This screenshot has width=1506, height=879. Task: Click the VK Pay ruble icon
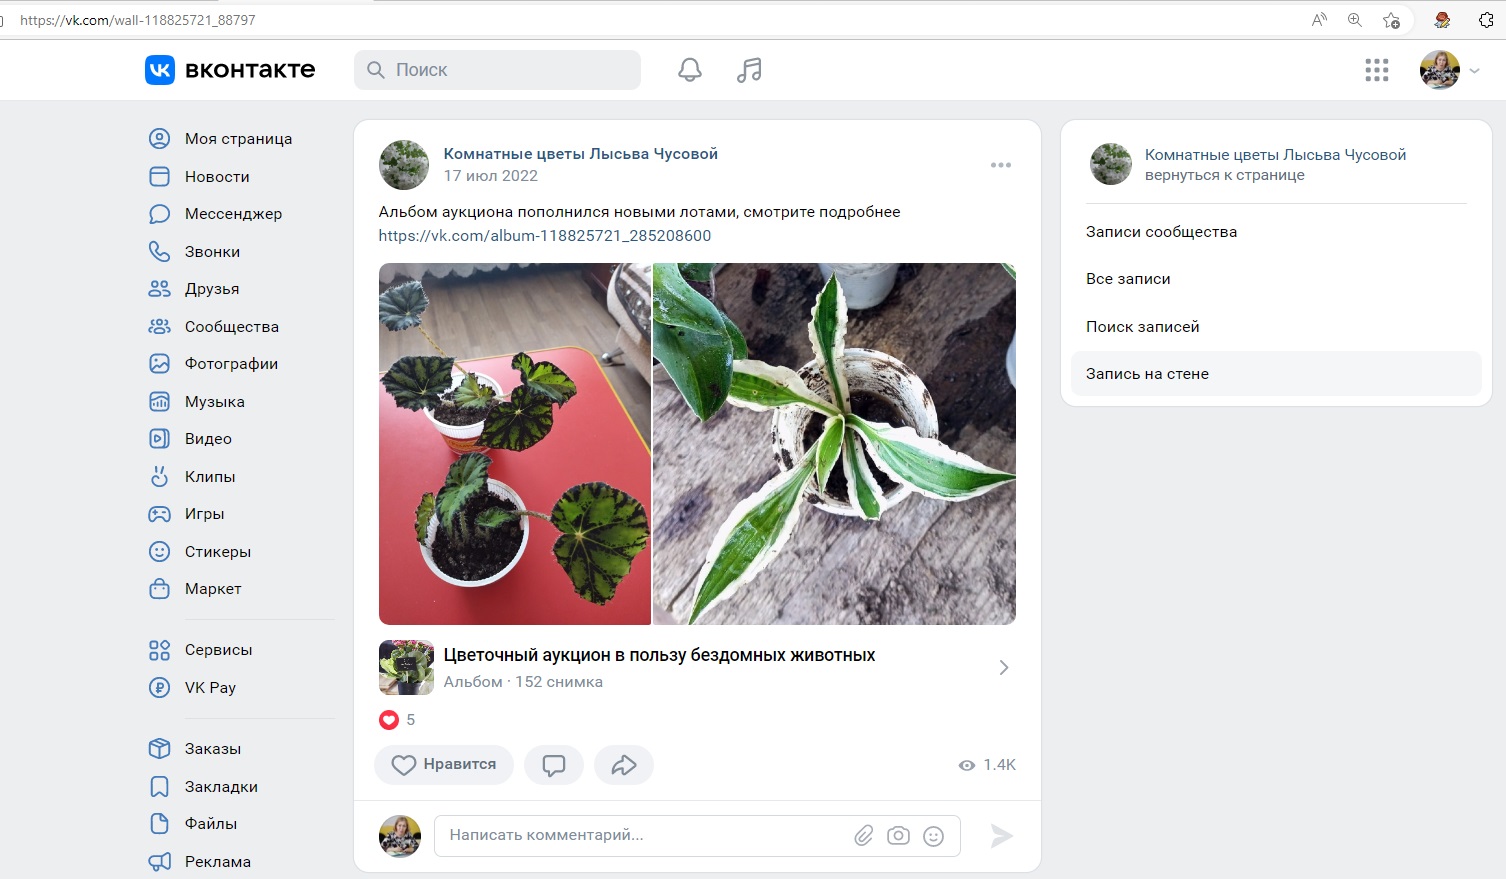[x=159, y=687]
